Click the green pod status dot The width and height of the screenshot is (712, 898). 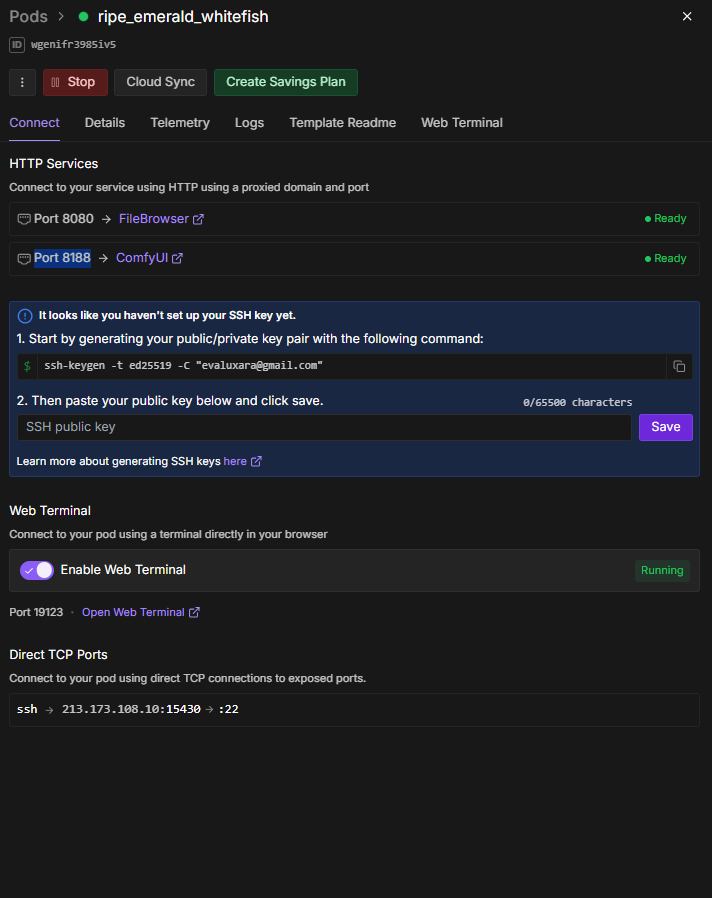[83, 17]
